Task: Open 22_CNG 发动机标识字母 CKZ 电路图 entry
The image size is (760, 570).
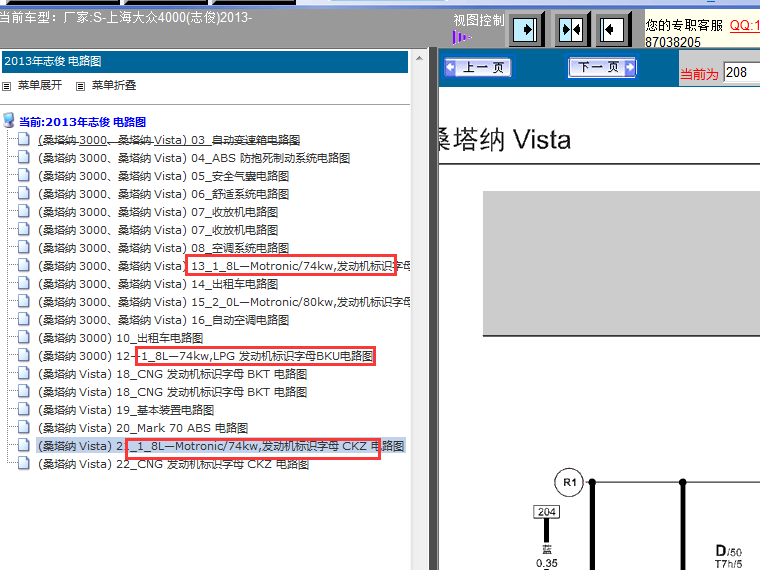Action: [x=174, y=464]
